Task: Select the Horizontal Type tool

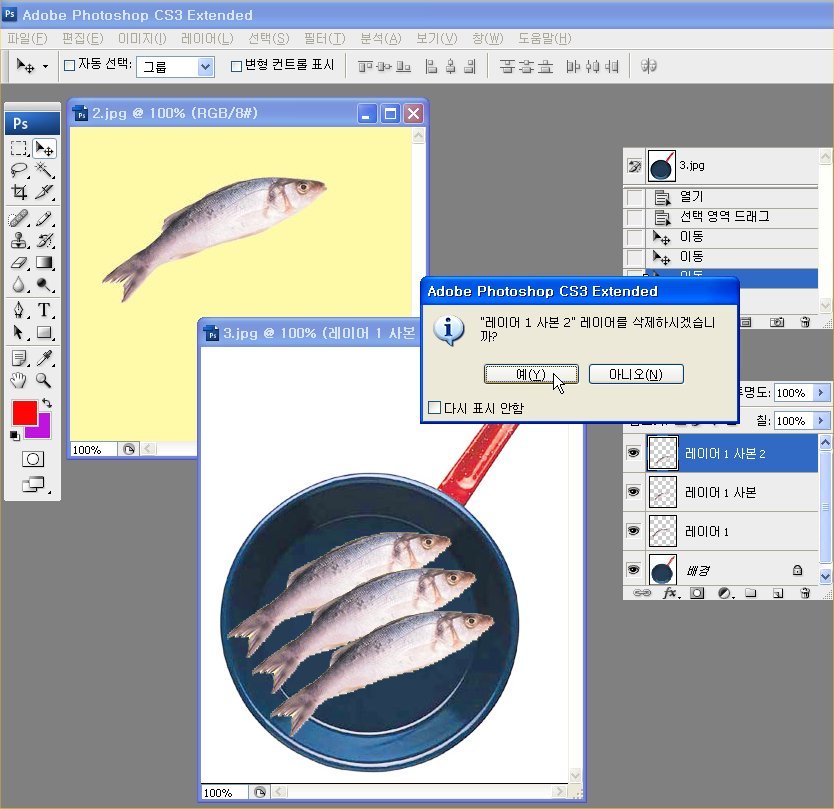Action: 45,310
